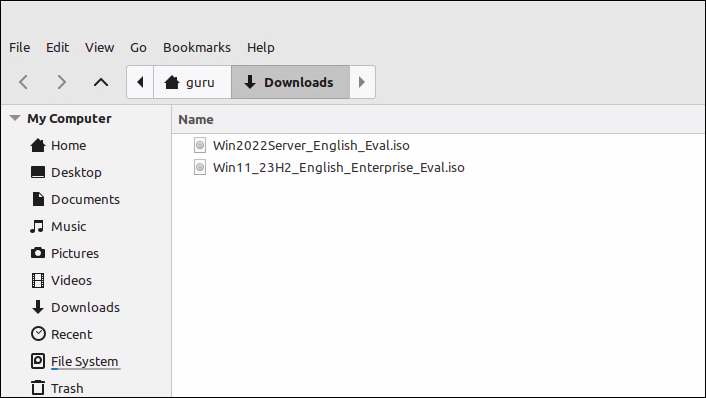The width and height of the screenshot is (706, 398).
Task: Click the sidebar Downloads arrow icon
Action: coord(38,307)
